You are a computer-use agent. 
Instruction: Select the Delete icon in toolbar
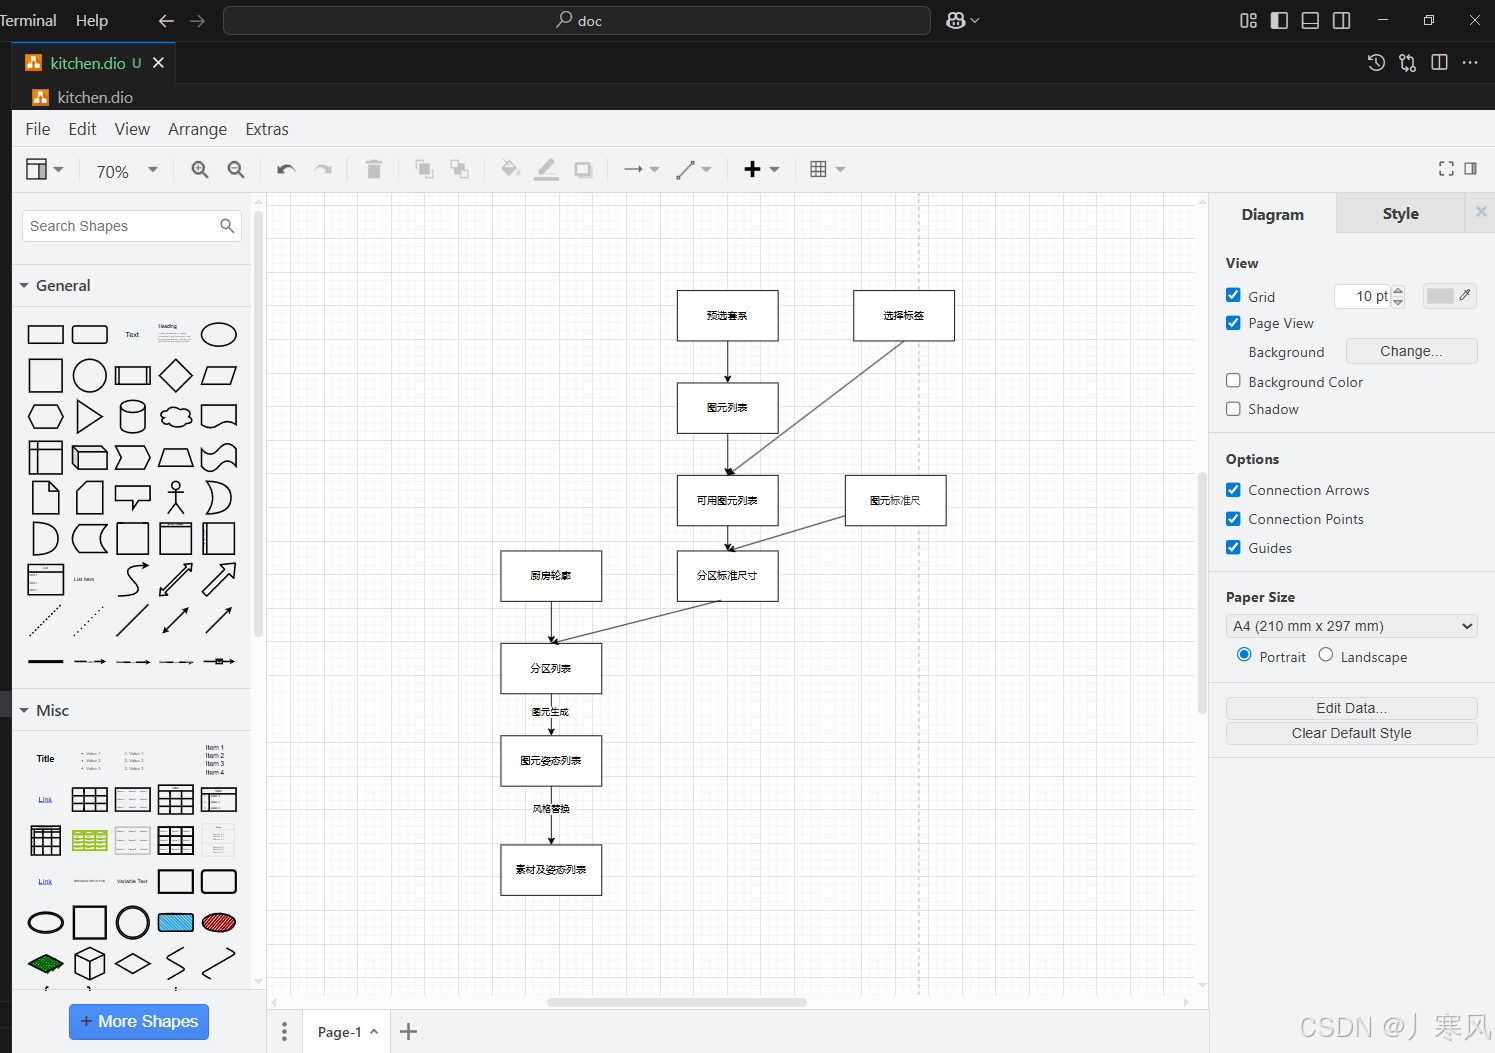[x=374, y=169]
